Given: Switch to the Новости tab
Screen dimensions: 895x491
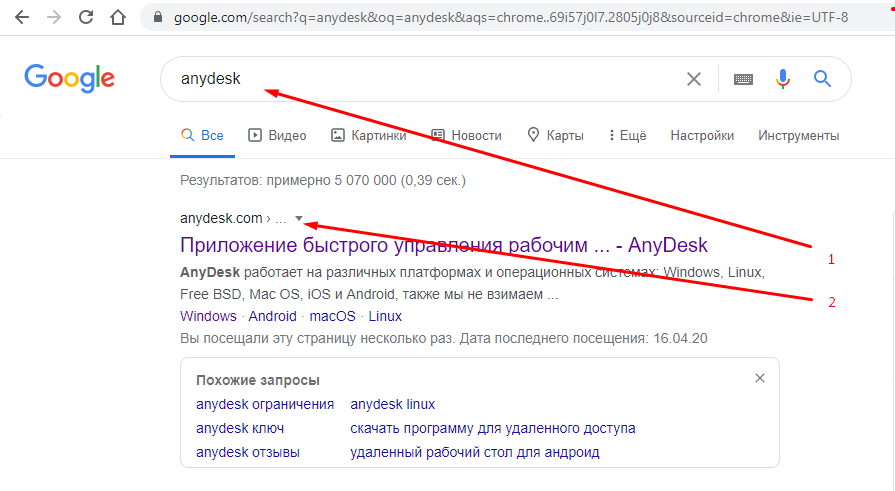Looking at the screenshot, I should 466,135.
